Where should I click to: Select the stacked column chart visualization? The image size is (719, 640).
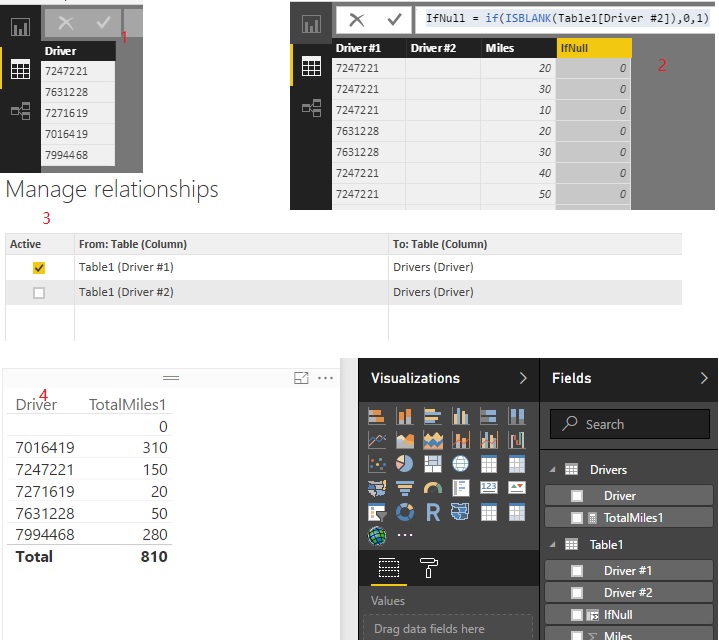tap(405, 416)
